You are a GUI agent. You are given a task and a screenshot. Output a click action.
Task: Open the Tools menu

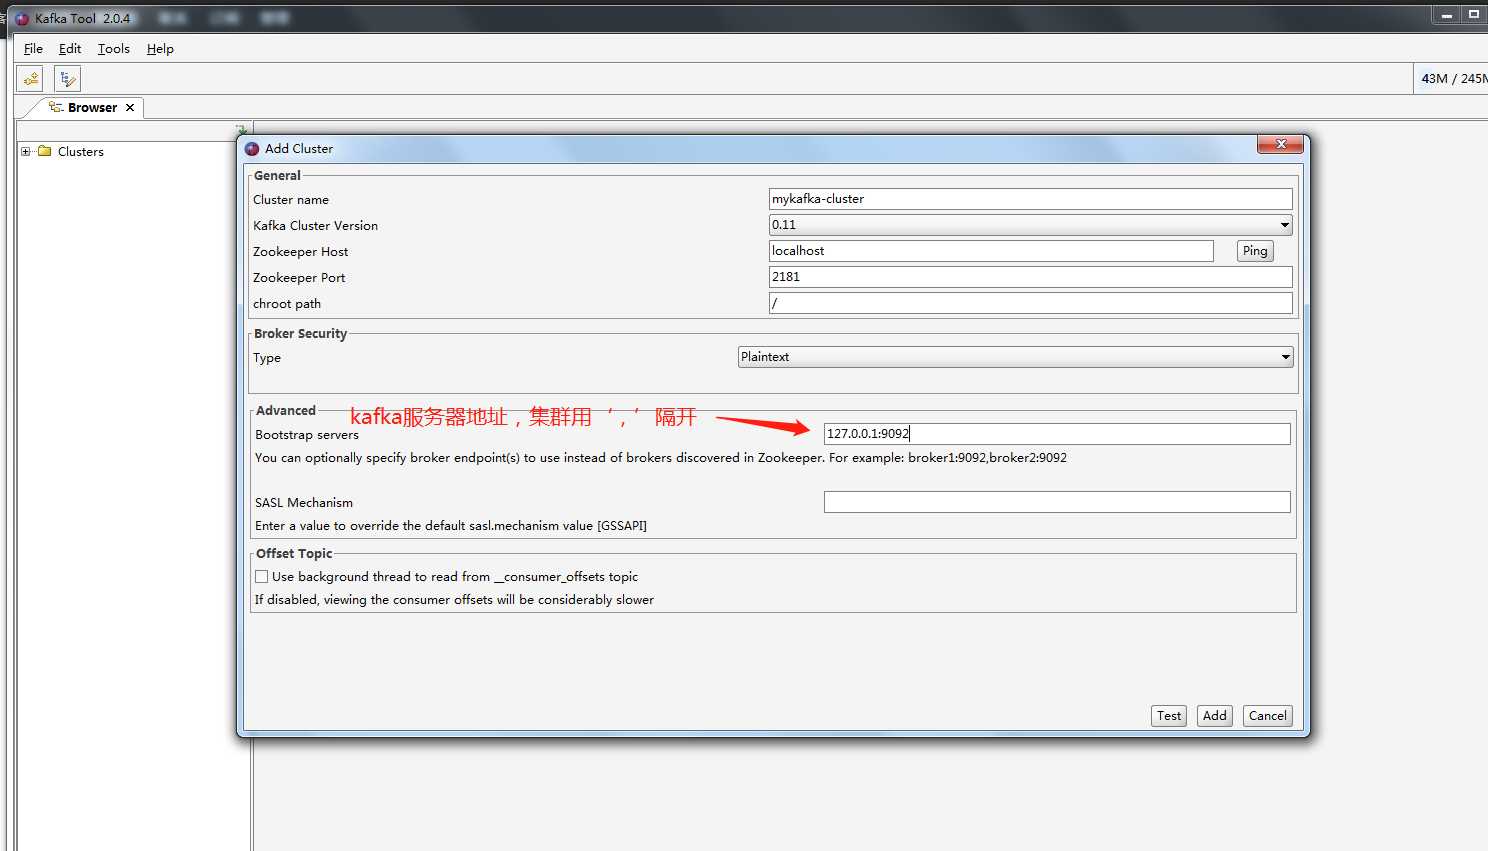[114, 48]
